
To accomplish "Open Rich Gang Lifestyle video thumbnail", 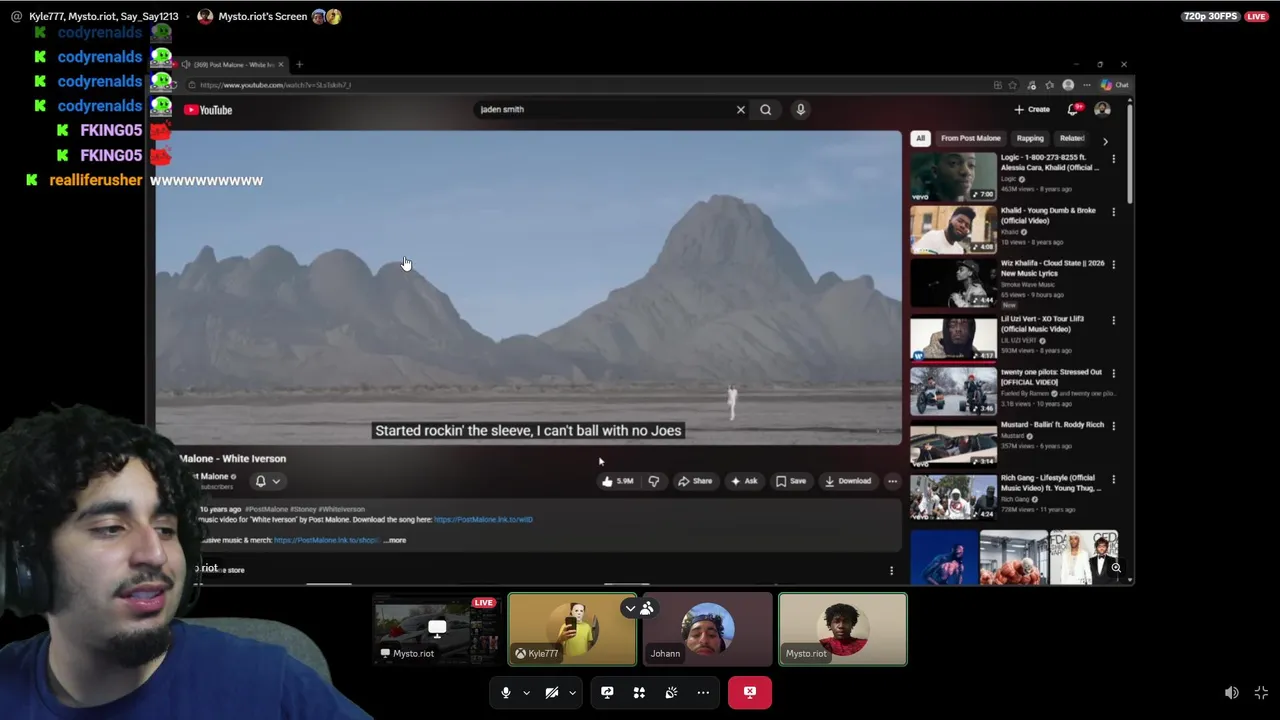I will [x=953, y=497].
